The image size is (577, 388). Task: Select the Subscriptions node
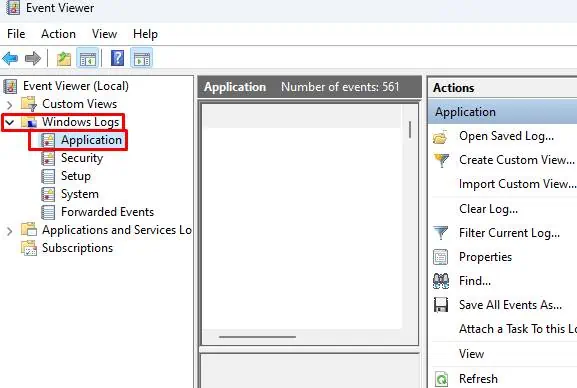click(77, 248)
